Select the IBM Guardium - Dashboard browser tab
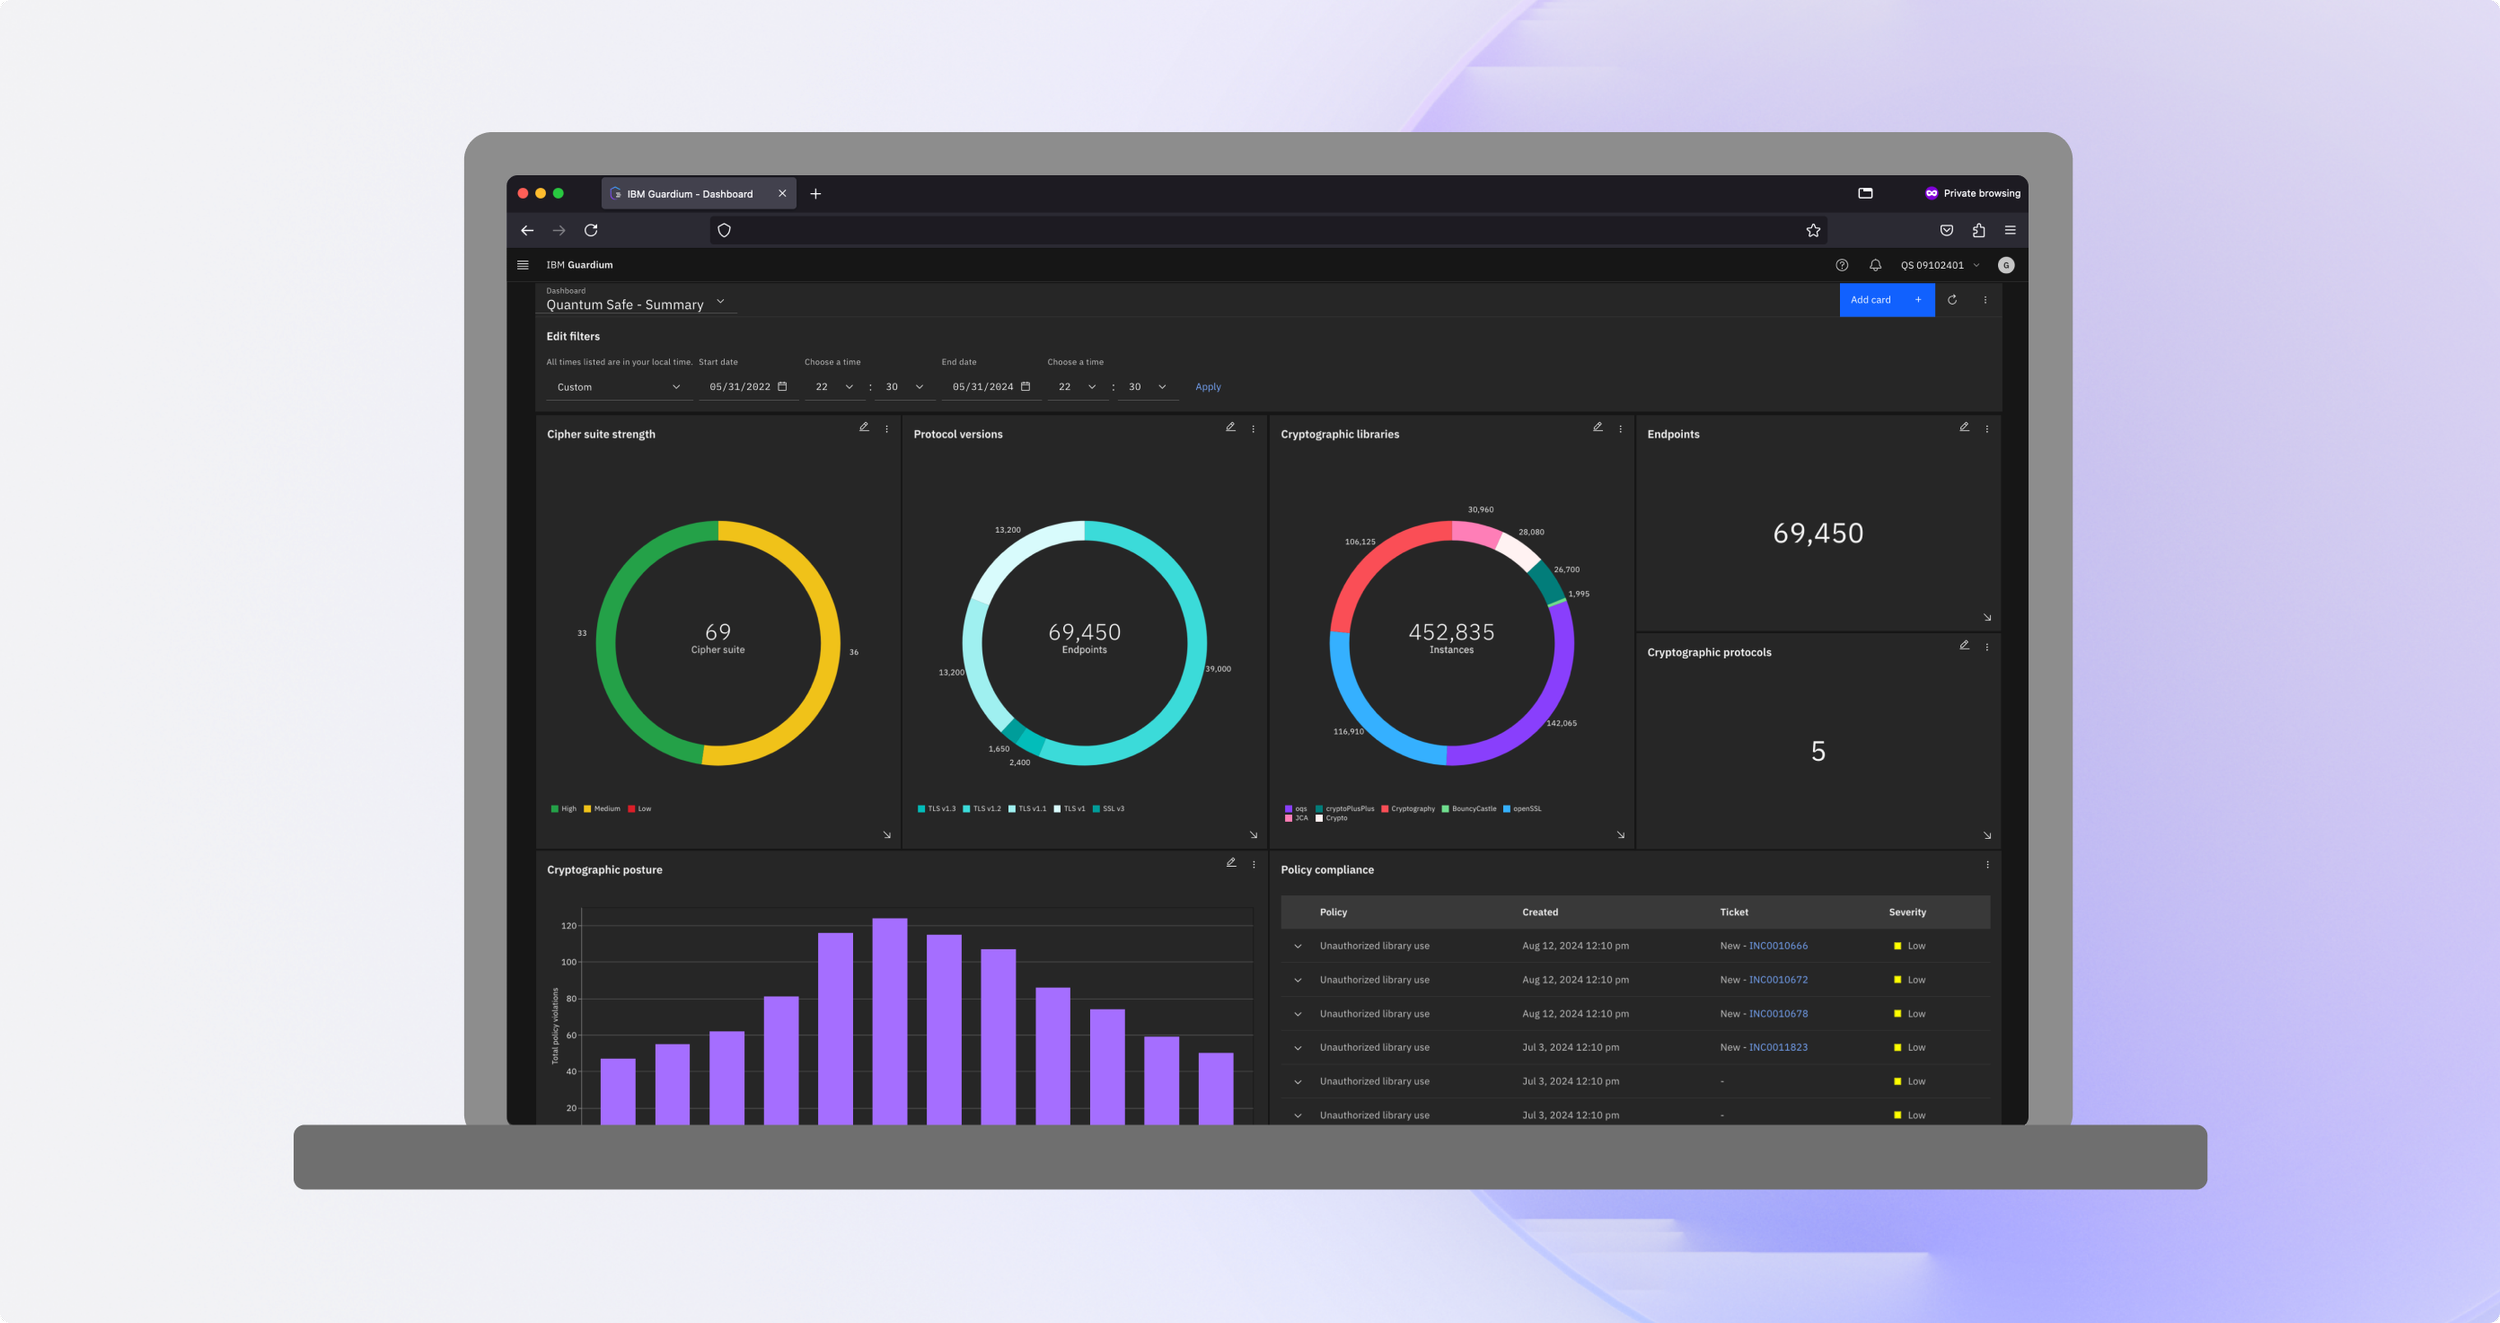 click(x=690, y=194)
